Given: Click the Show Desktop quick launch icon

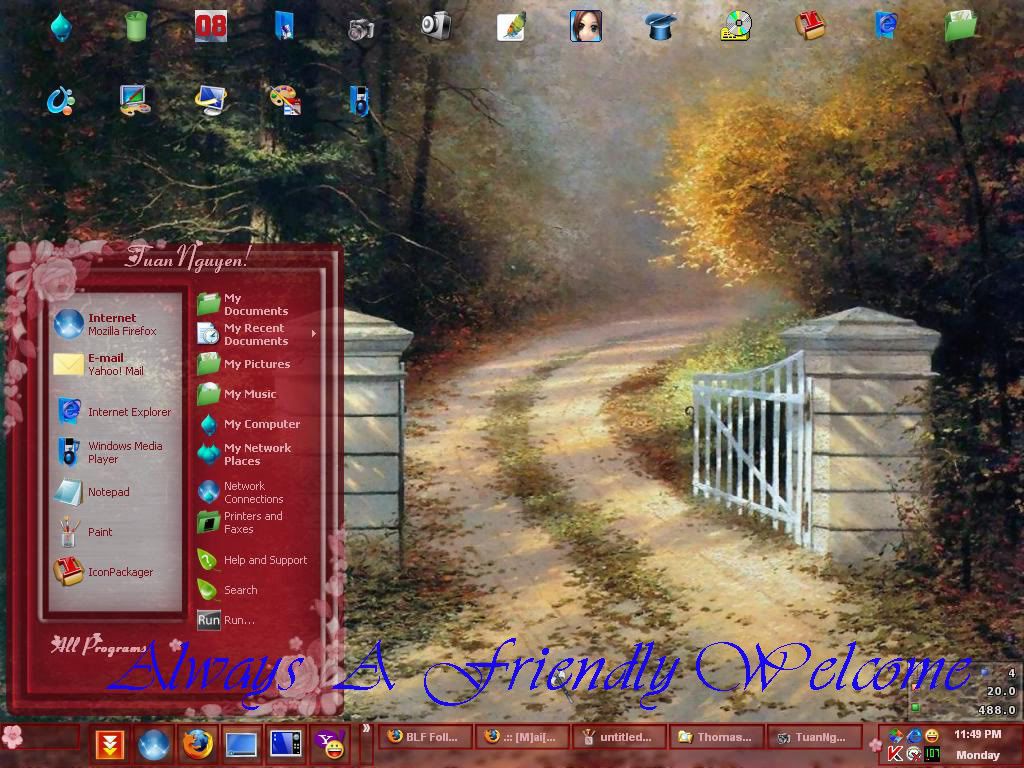Looking at the screenshot, I should [241, 744].
